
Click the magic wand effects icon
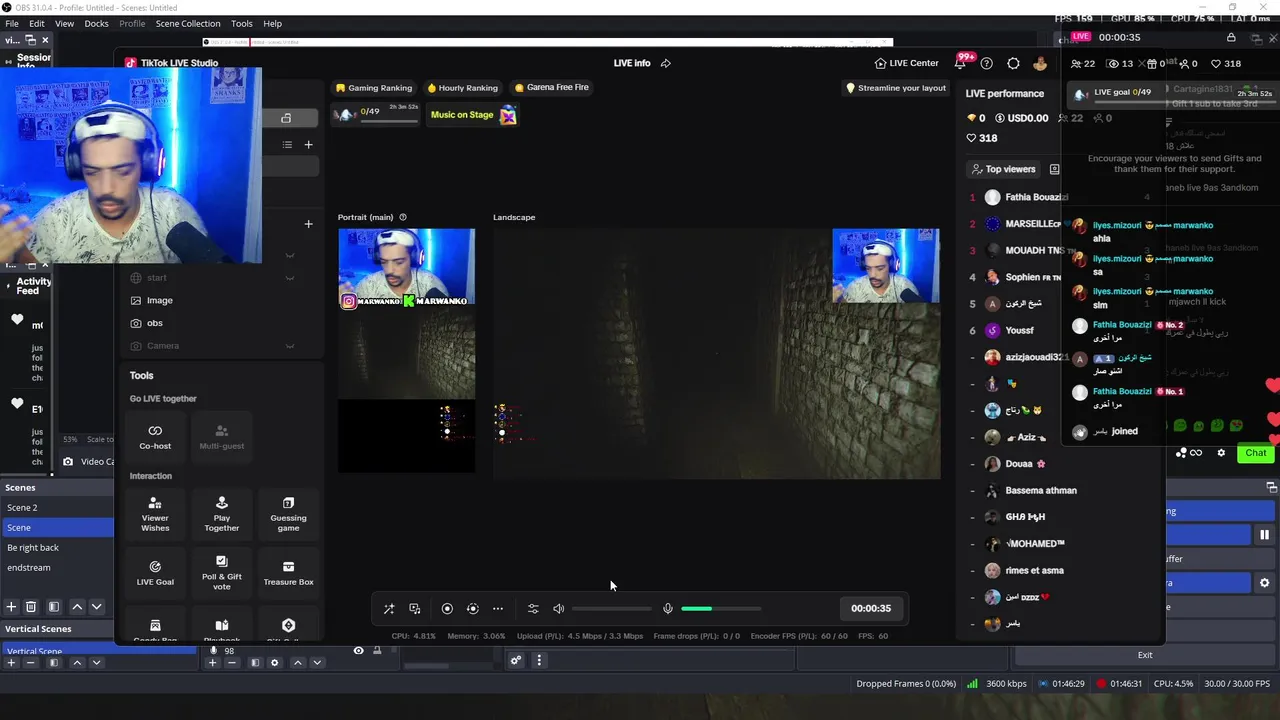click(389, 608)
